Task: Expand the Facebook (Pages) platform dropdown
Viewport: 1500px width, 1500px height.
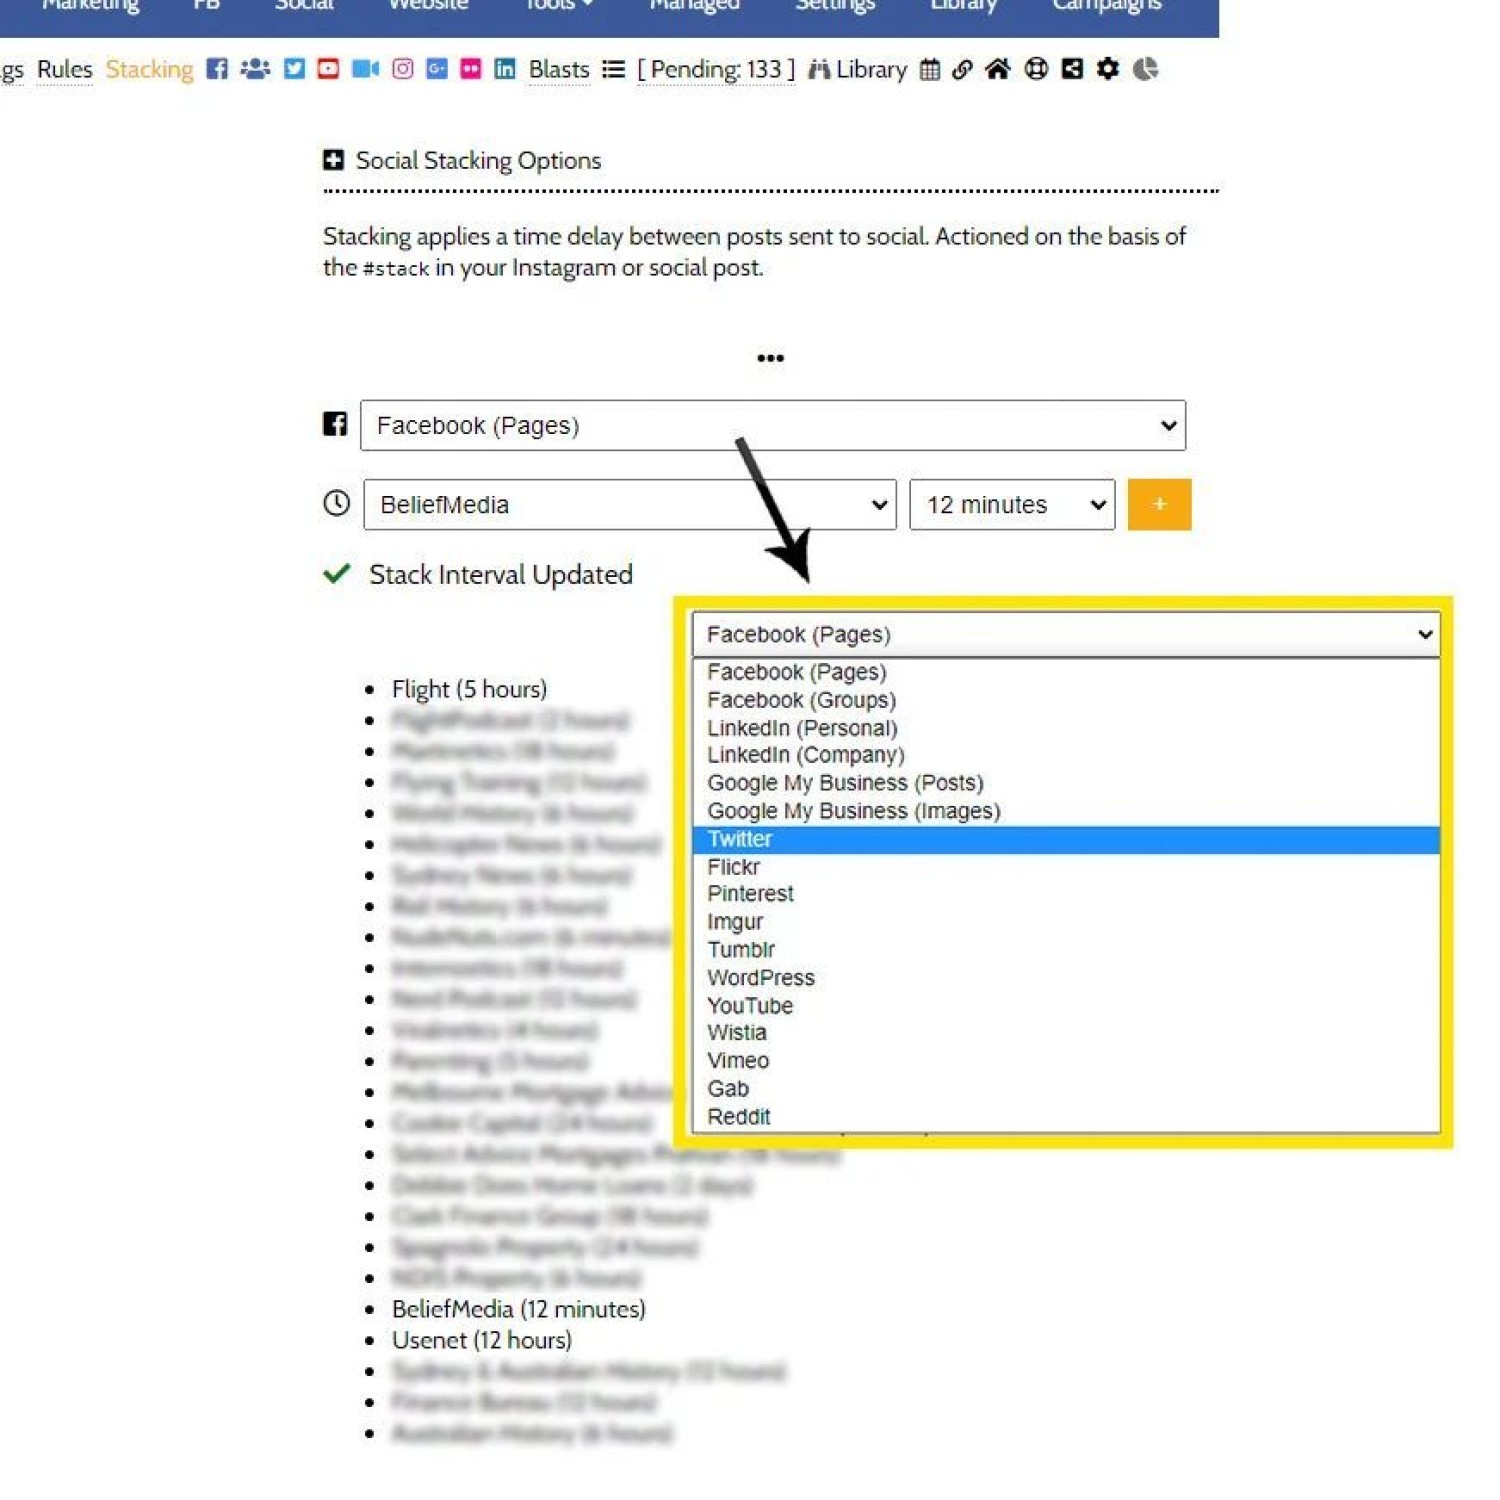Action: pyautogui.click(x=772, y=426)
